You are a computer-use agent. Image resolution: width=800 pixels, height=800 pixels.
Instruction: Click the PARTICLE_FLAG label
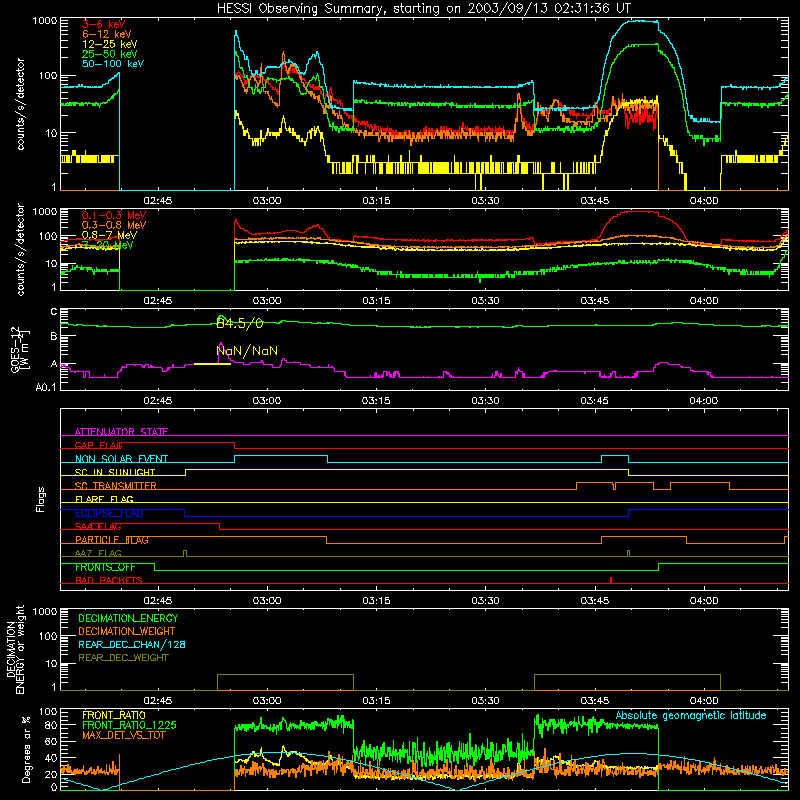tap(112, 540)
